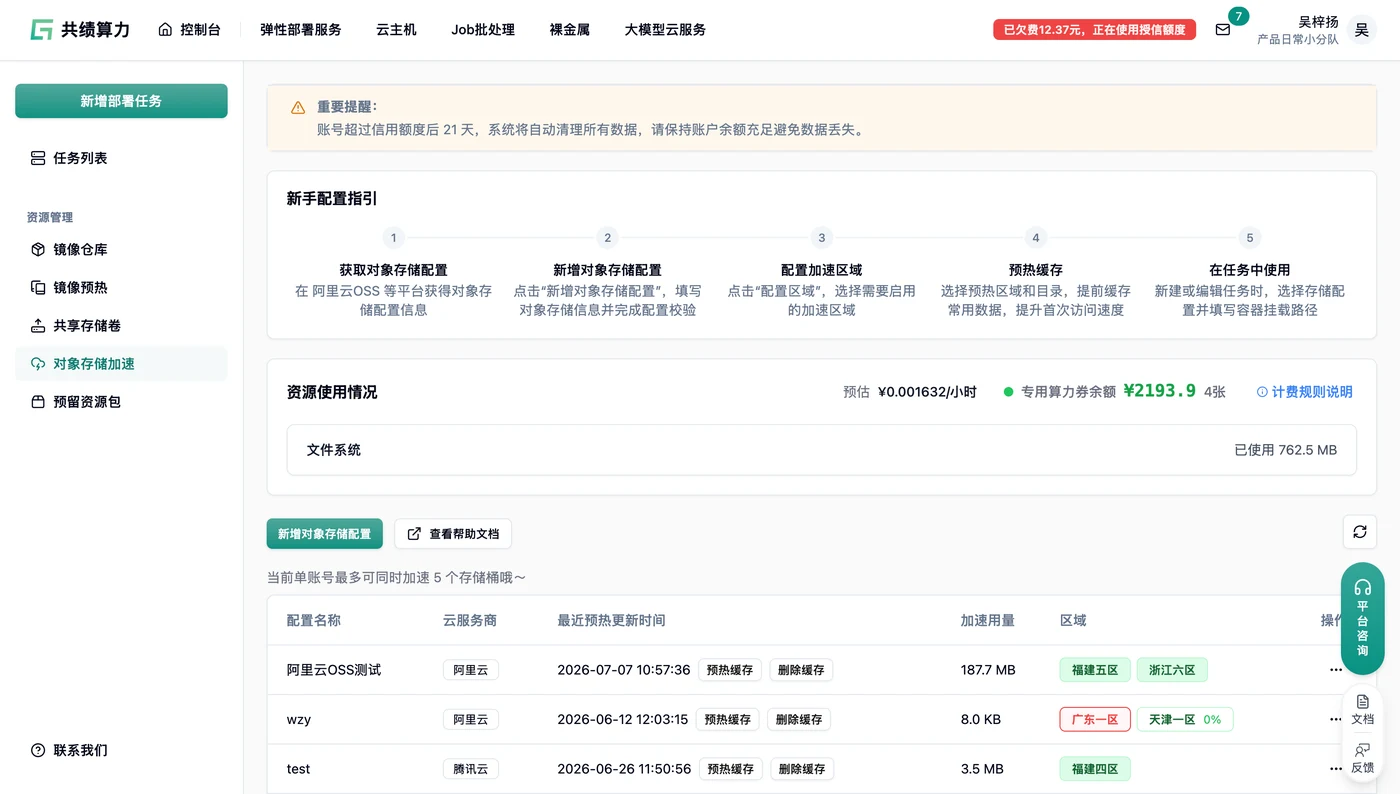
Task: Open 云主机 in the top navigation
Action: (396, 30)
